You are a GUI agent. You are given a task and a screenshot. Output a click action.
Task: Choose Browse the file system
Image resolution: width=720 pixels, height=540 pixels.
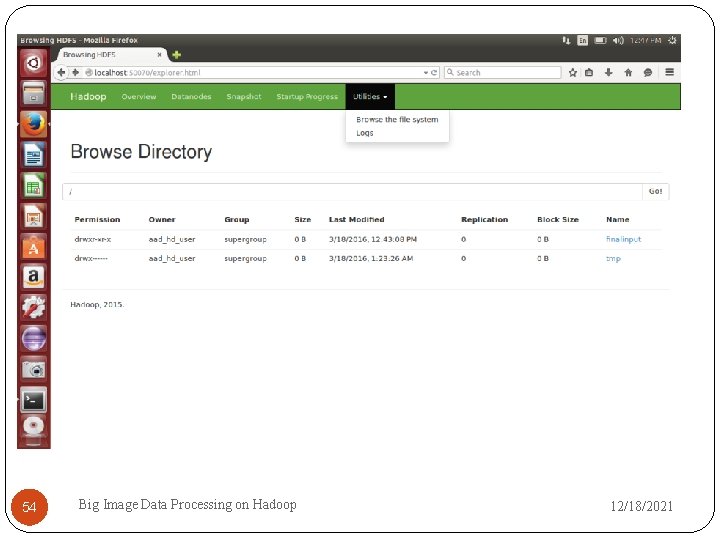pos(397,119)
